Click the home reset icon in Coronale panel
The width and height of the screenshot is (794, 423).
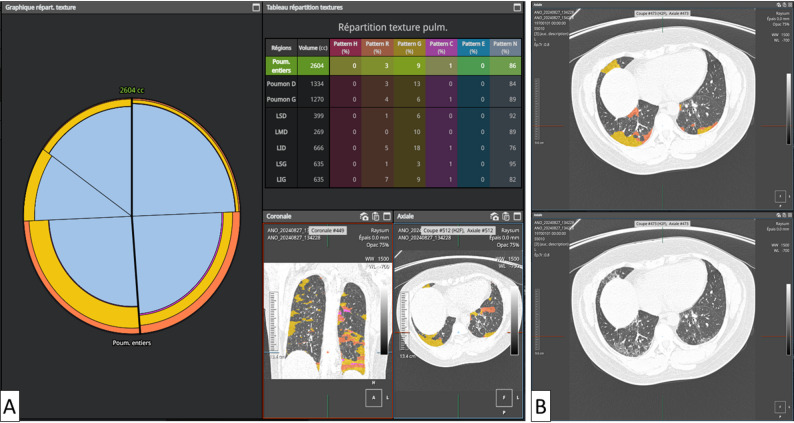pos(364,216)
